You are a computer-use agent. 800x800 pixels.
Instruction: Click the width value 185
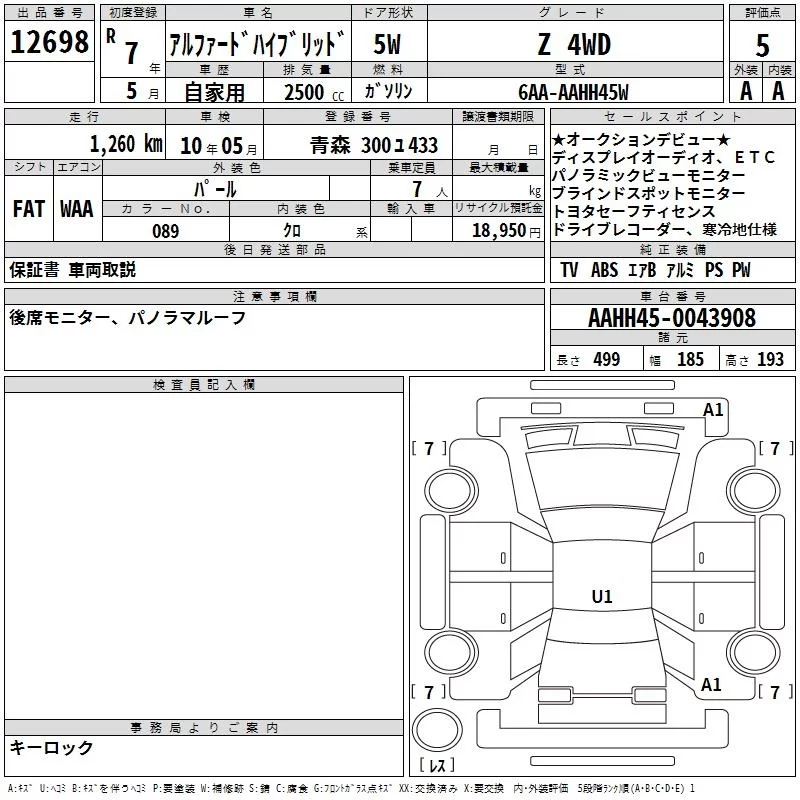pos(690,359)
